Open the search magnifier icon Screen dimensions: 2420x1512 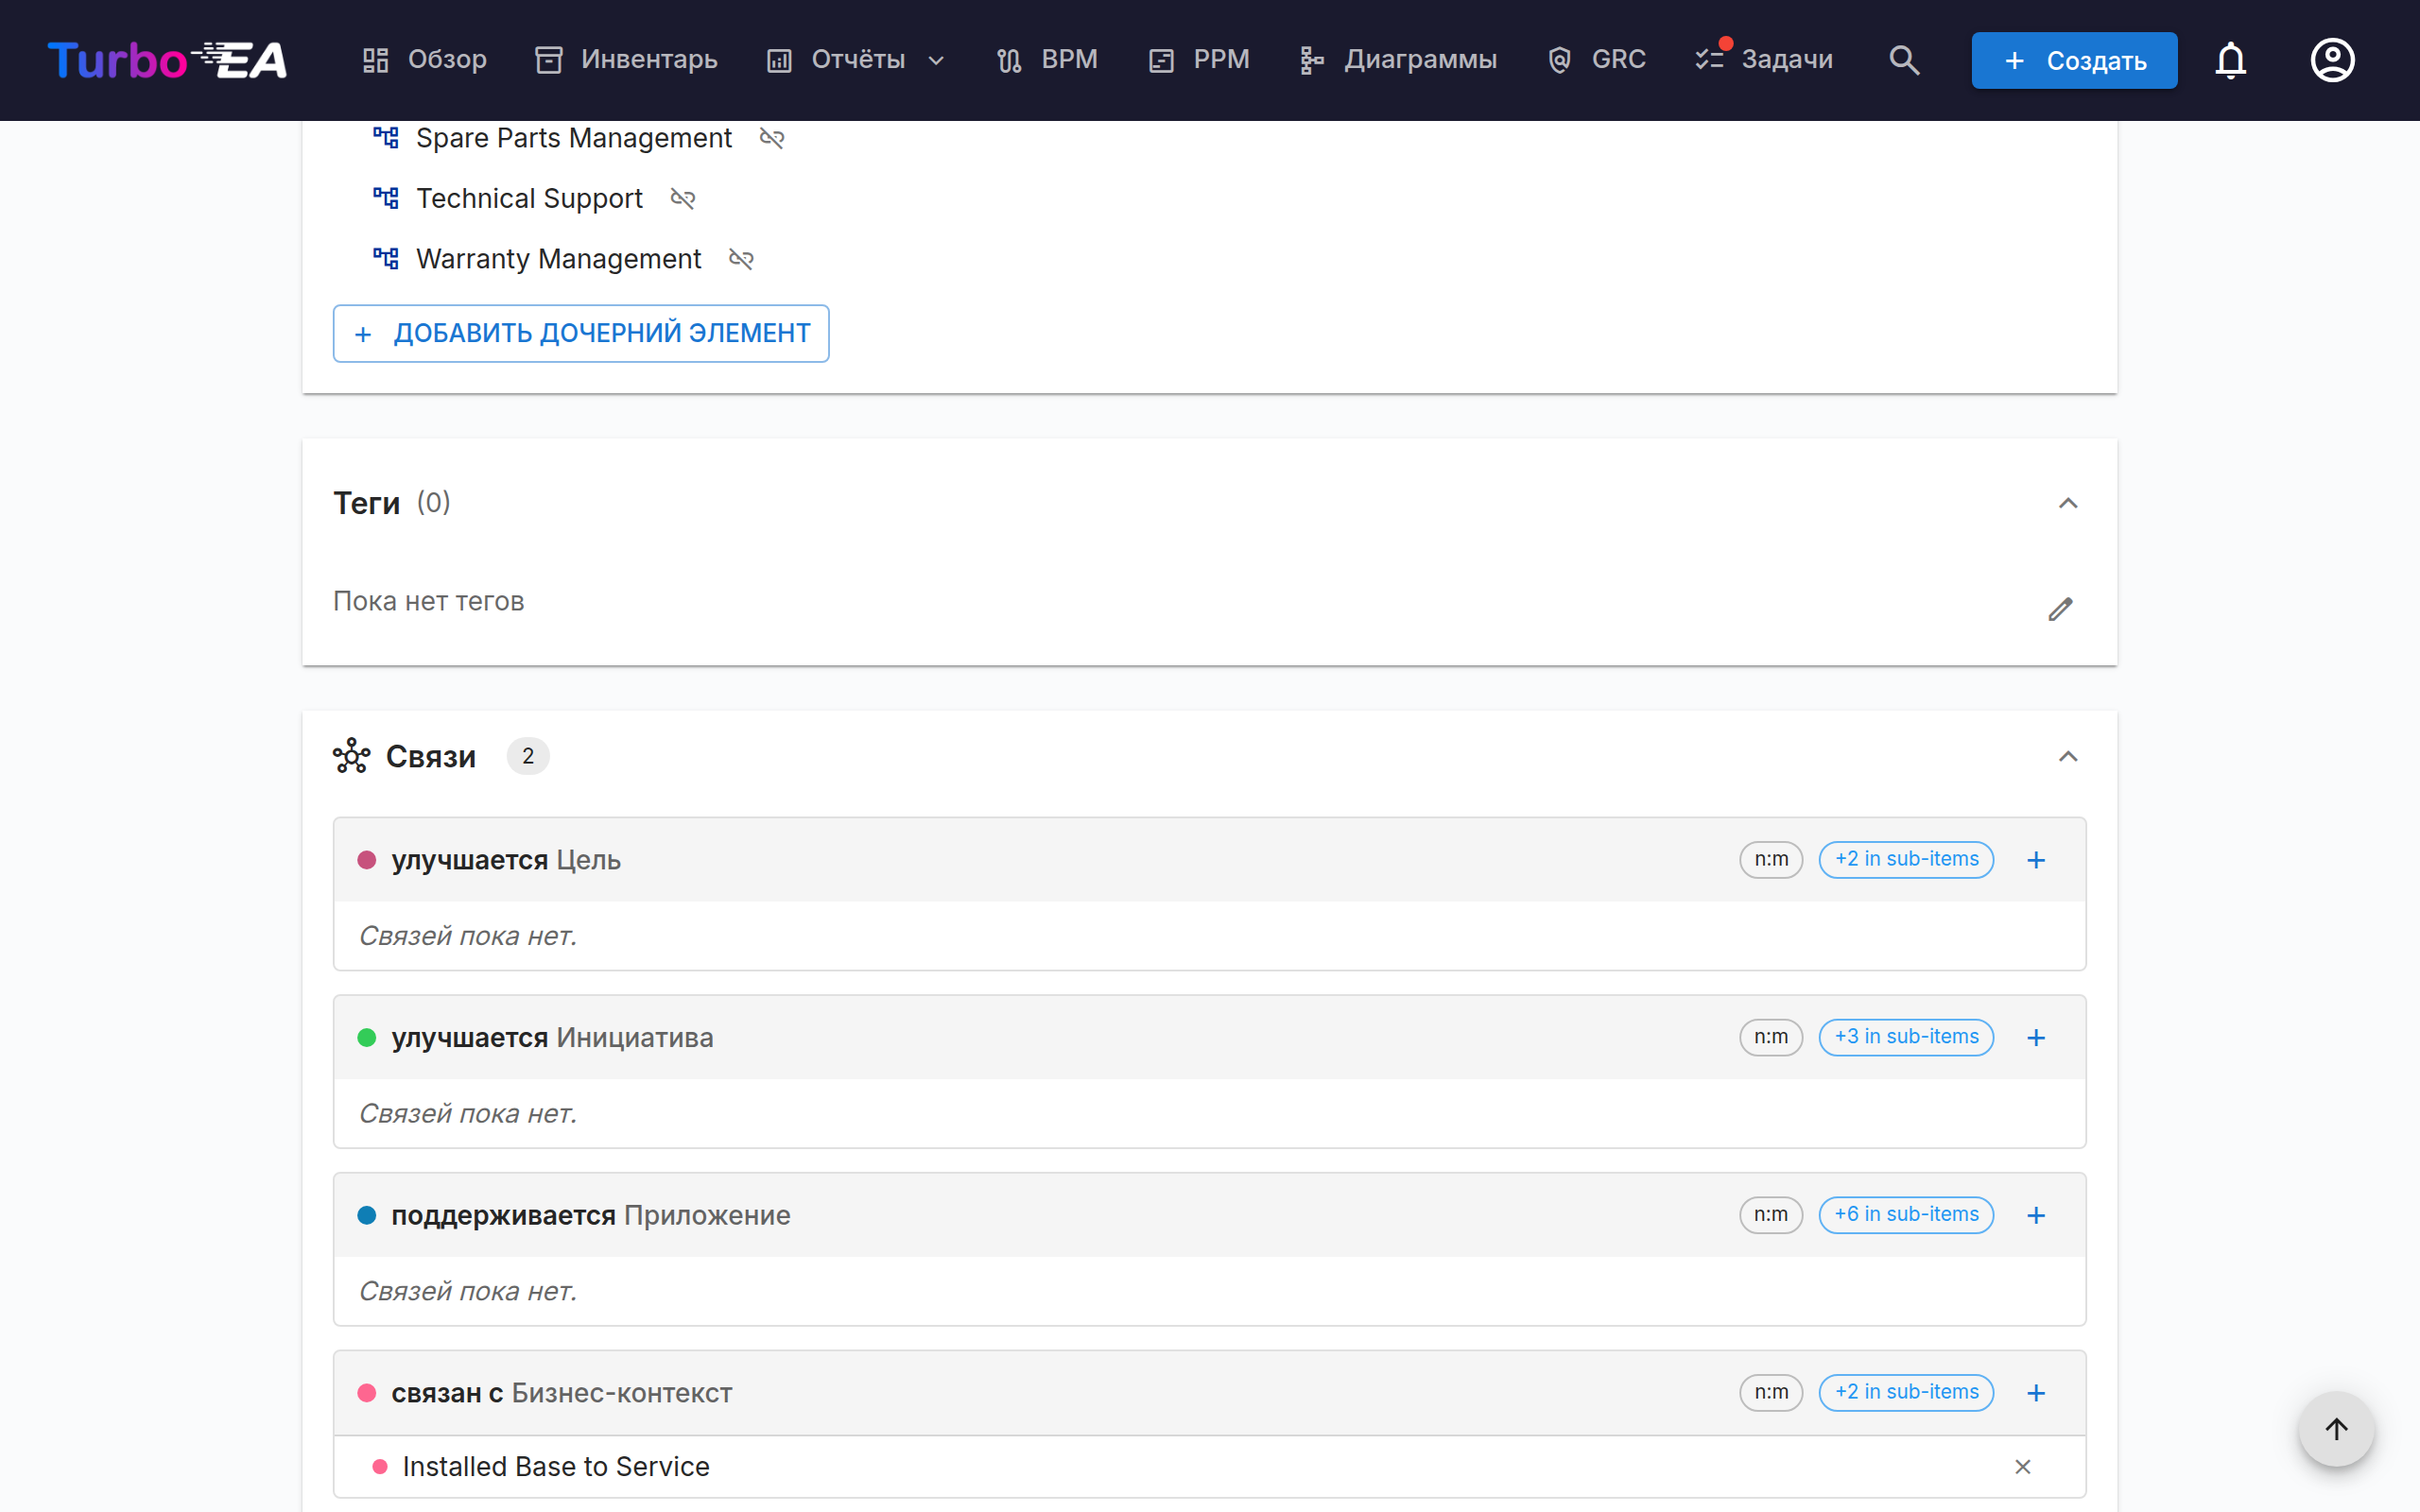[1904, 60]
